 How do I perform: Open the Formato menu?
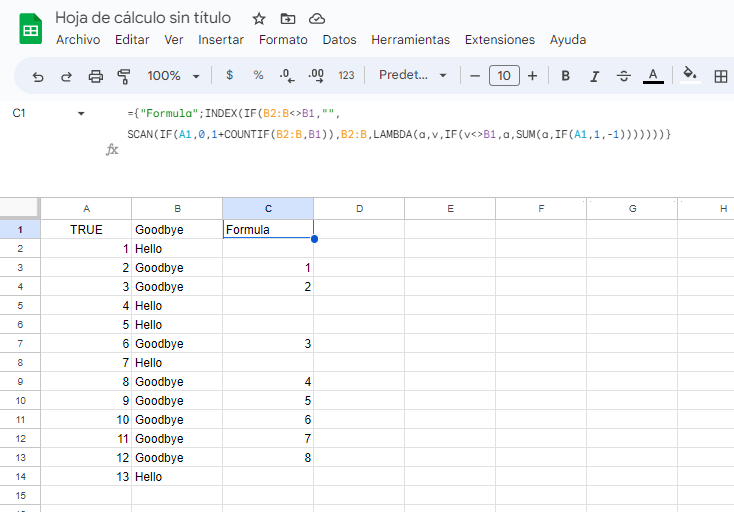click(x=283, y=40)
